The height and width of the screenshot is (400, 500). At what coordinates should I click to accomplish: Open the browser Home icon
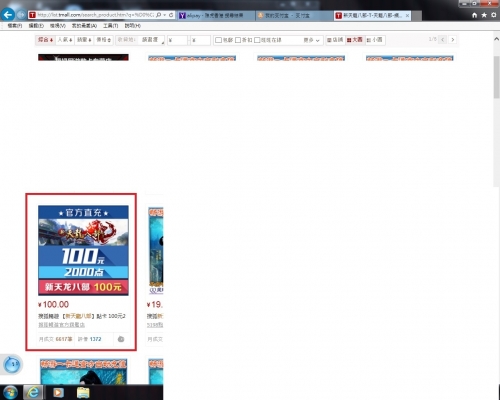[474, 15]
